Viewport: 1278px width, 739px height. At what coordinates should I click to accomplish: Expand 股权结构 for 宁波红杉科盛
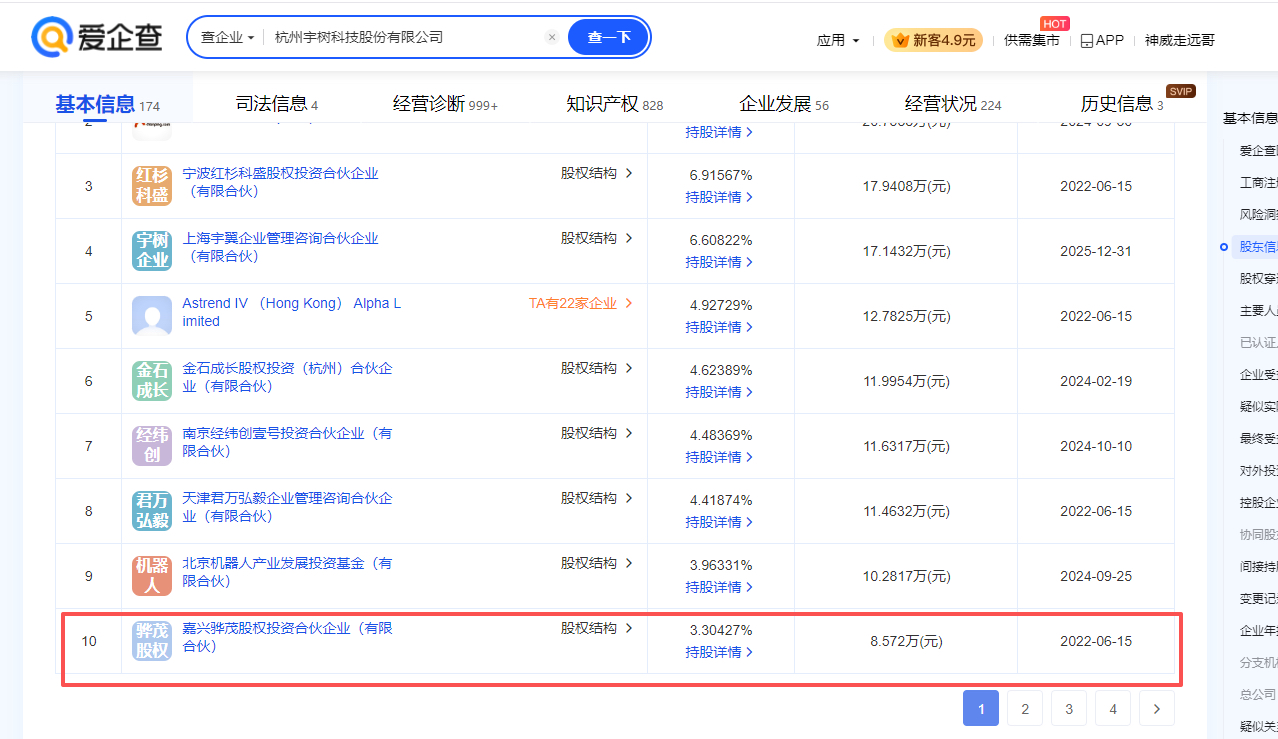click(x=596, y=173)
